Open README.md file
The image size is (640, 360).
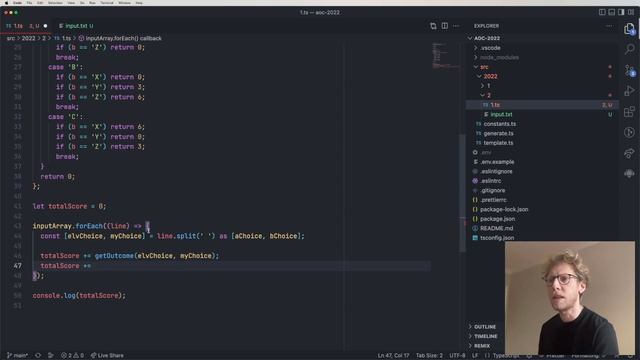coord(496,228)
